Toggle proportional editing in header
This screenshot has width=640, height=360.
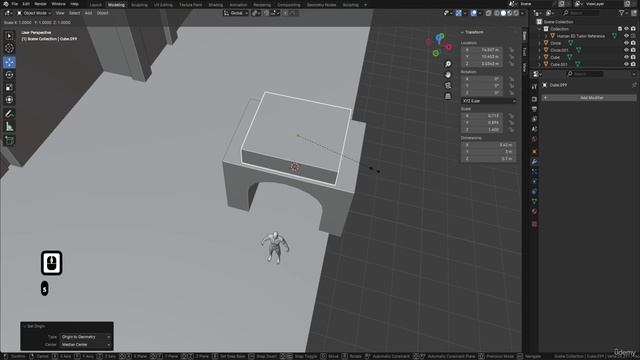(x=285, y=13)
